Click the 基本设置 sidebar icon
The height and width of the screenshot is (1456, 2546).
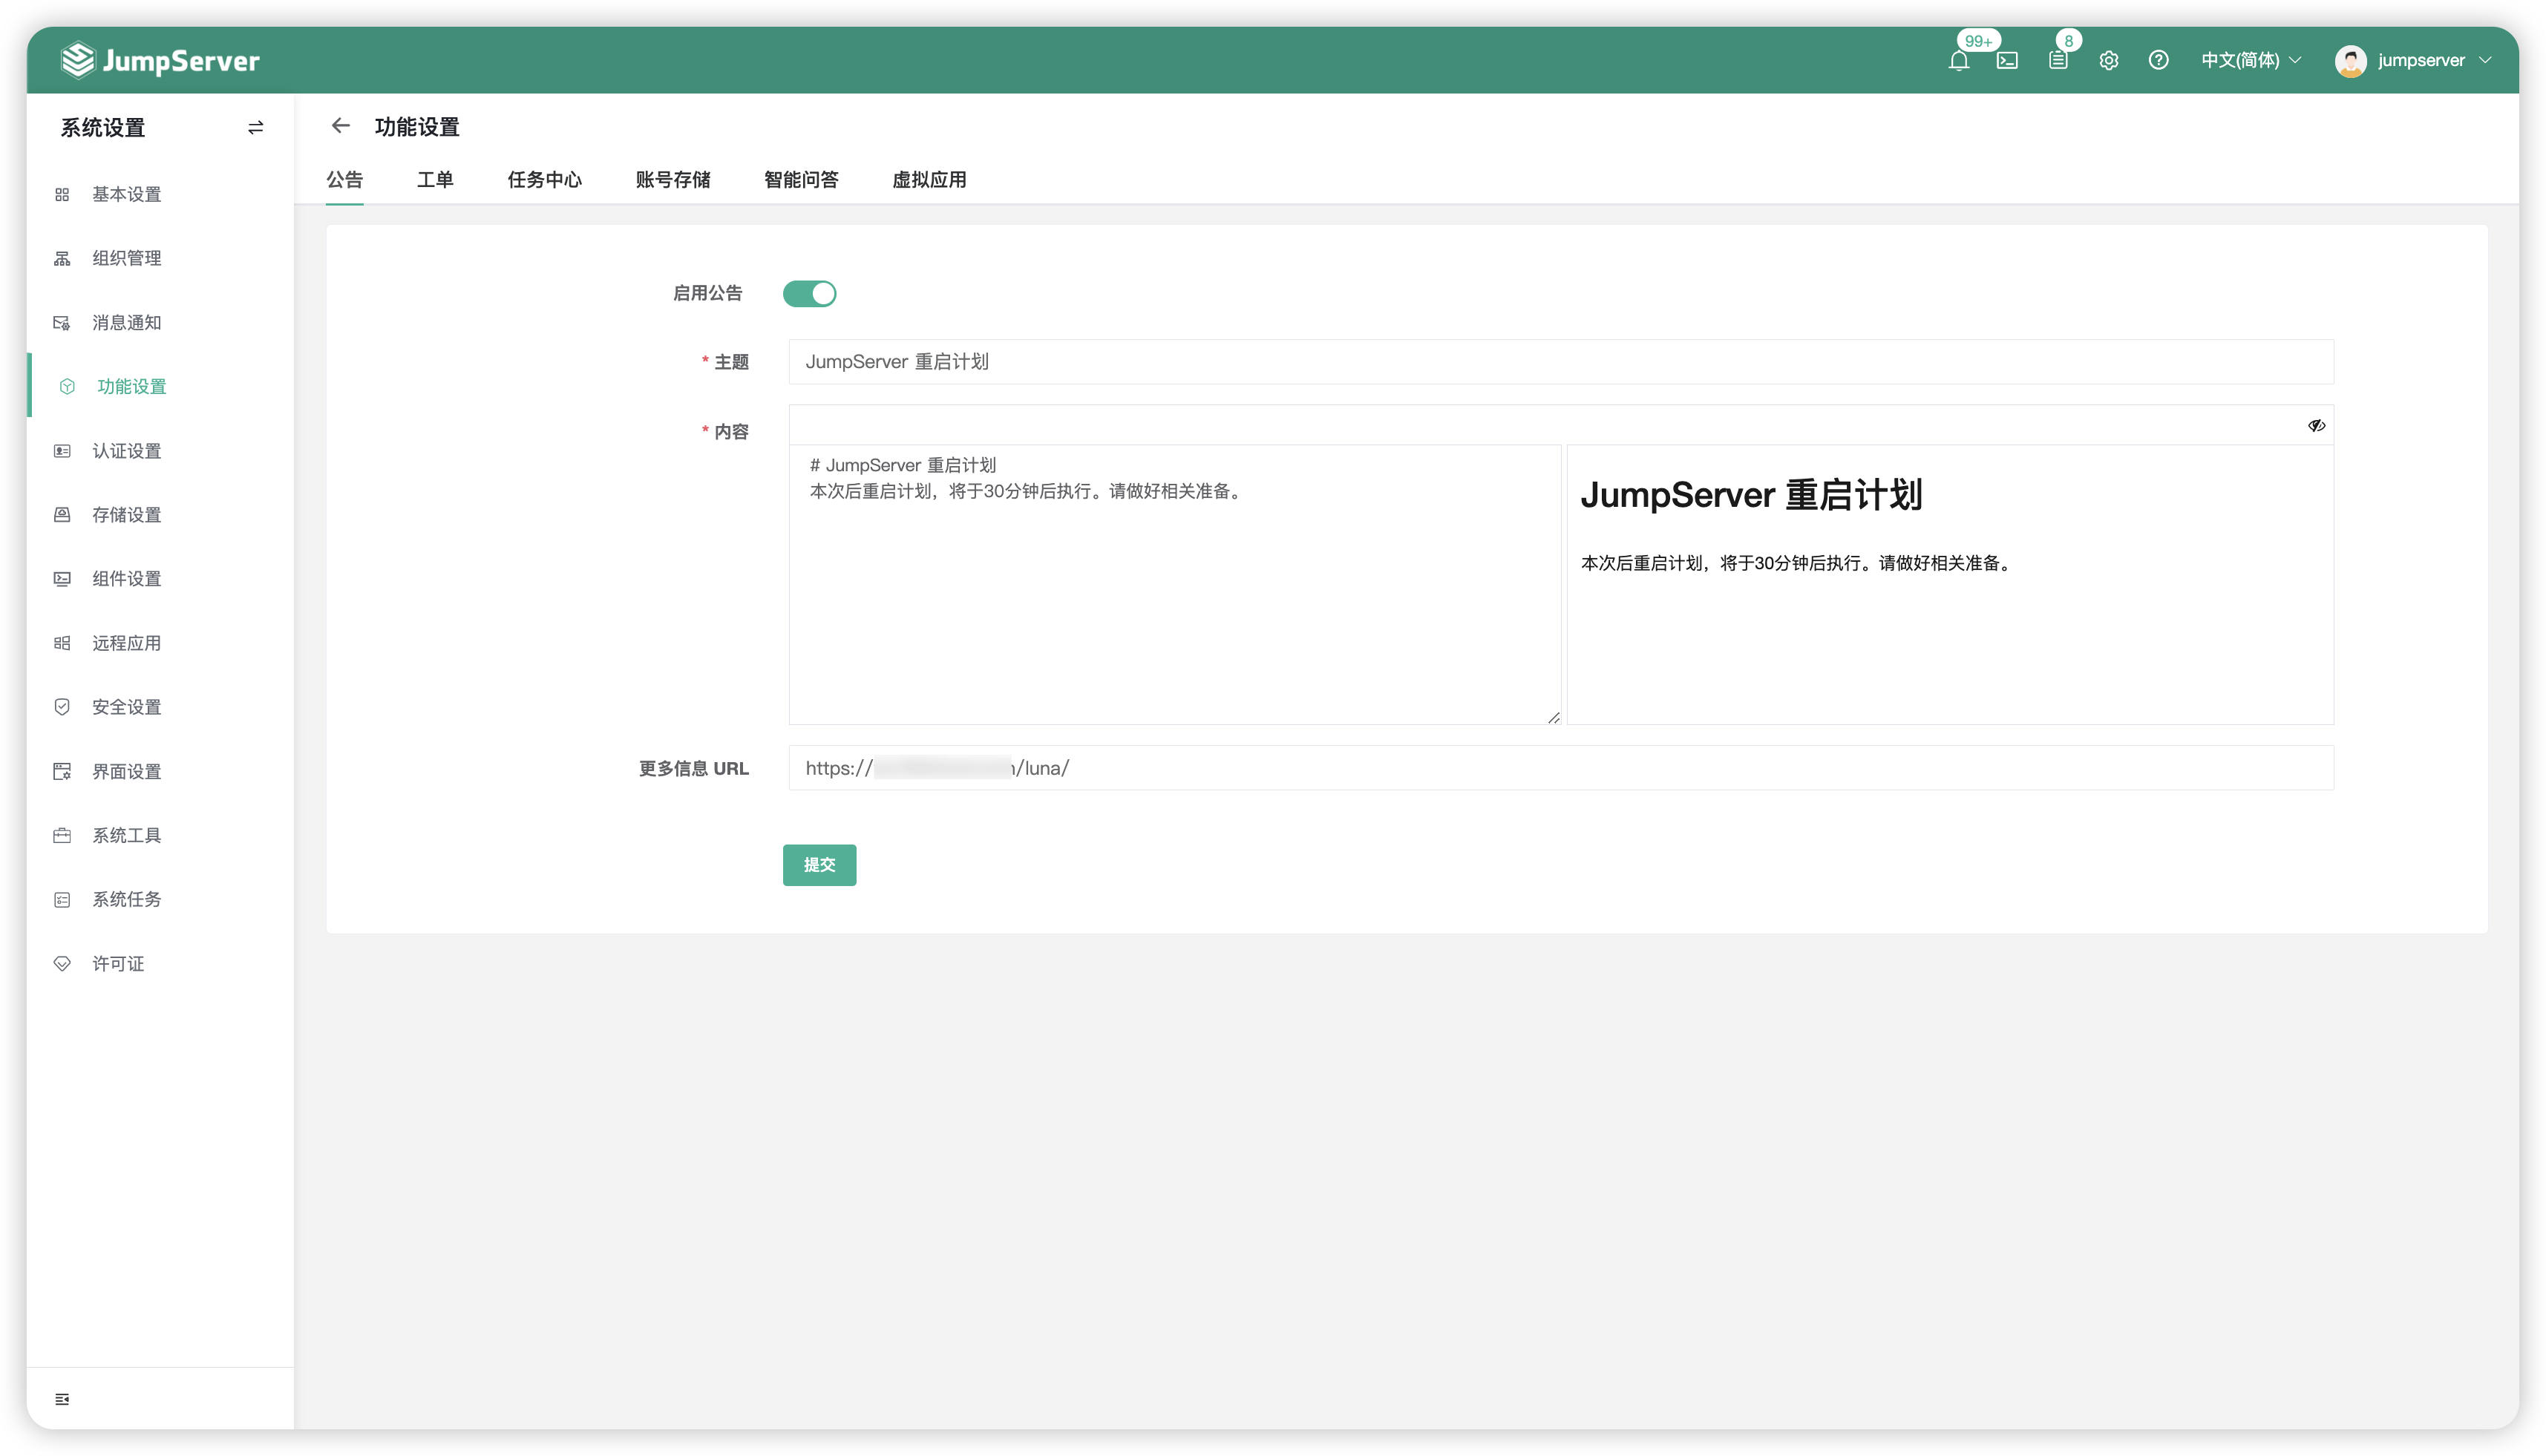click(x=62, y=194)
